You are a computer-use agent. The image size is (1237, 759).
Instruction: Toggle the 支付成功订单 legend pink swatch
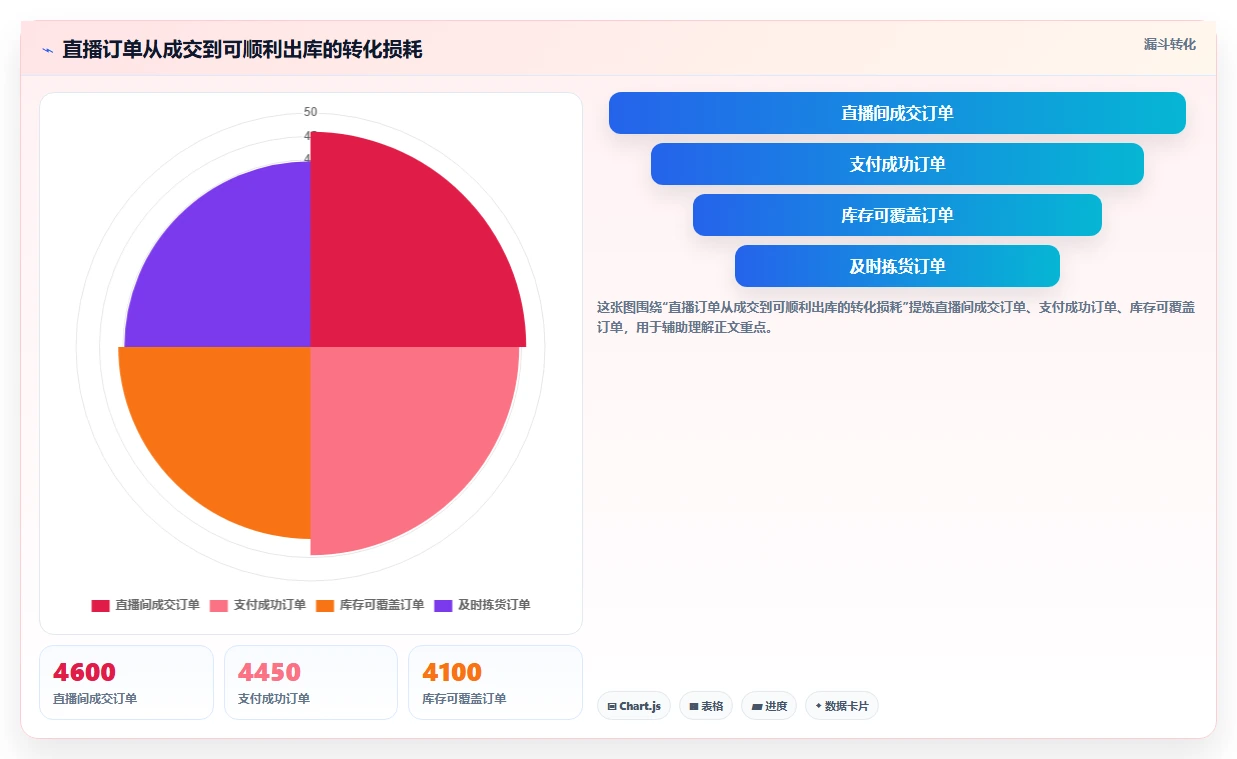click(219, 605)
